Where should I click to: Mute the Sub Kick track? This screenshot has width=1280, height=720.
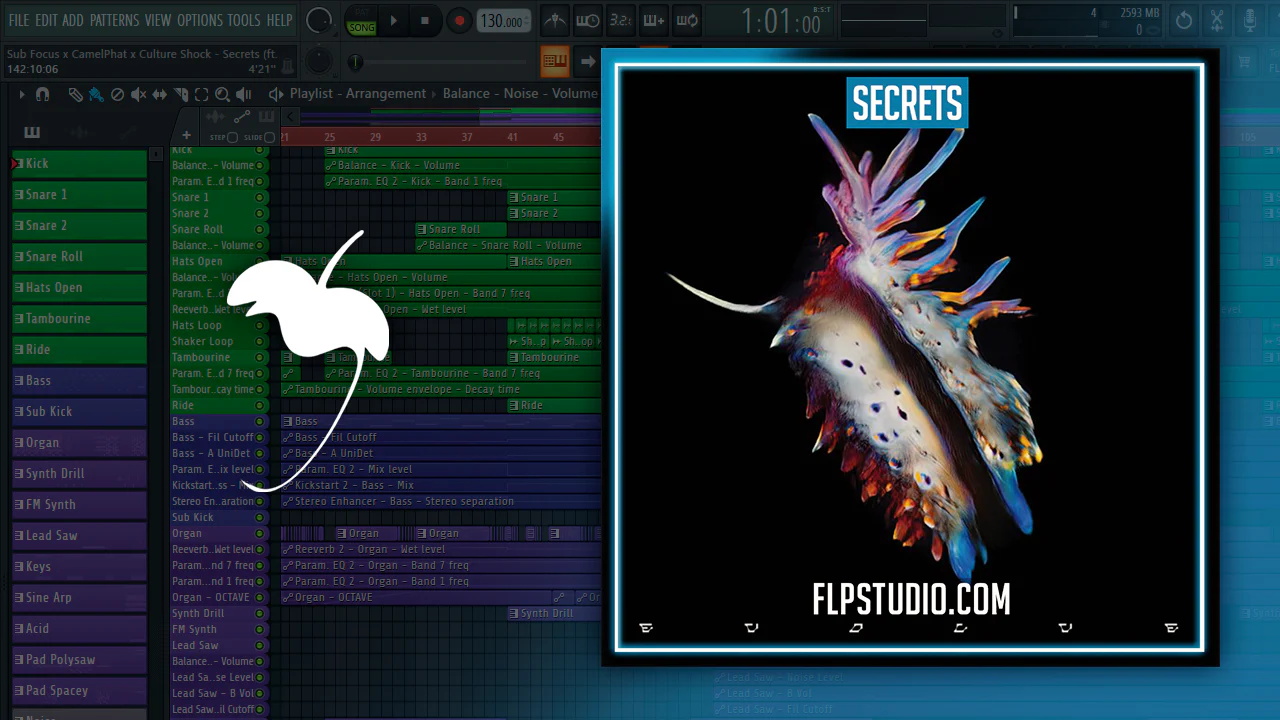(x=260, y=517)
